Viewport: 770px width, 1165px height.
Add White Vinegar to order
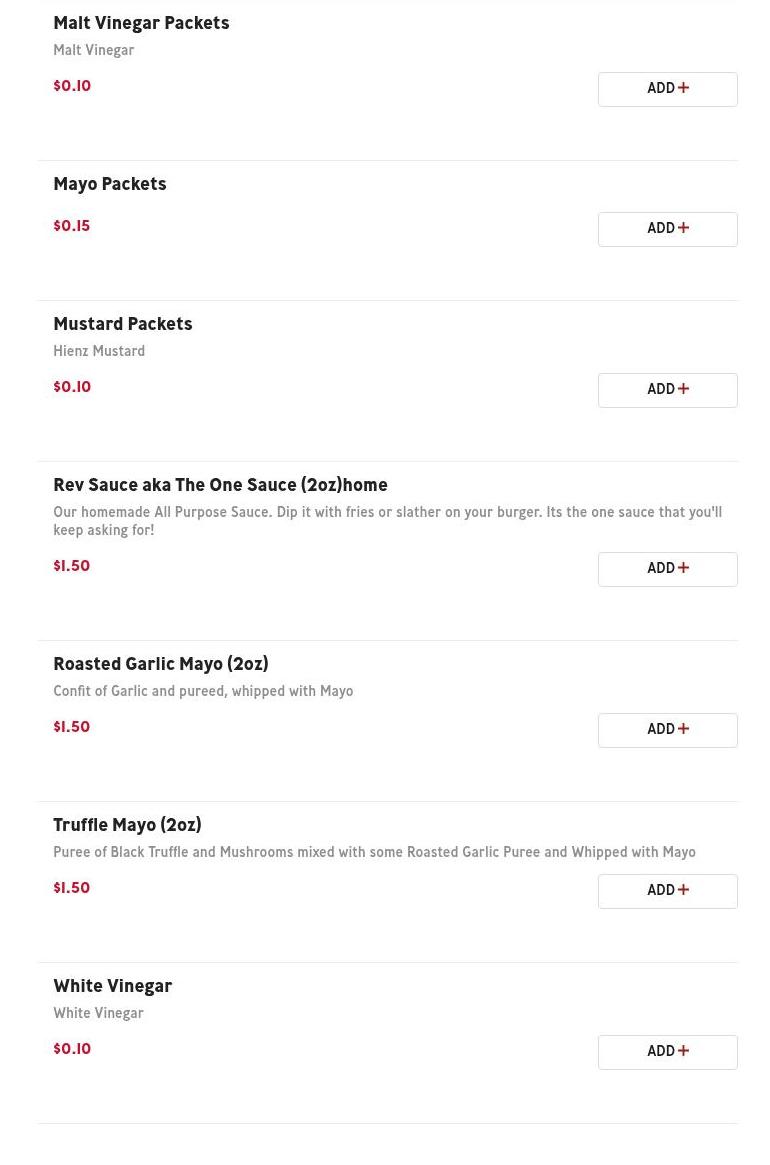(667, 1052)
